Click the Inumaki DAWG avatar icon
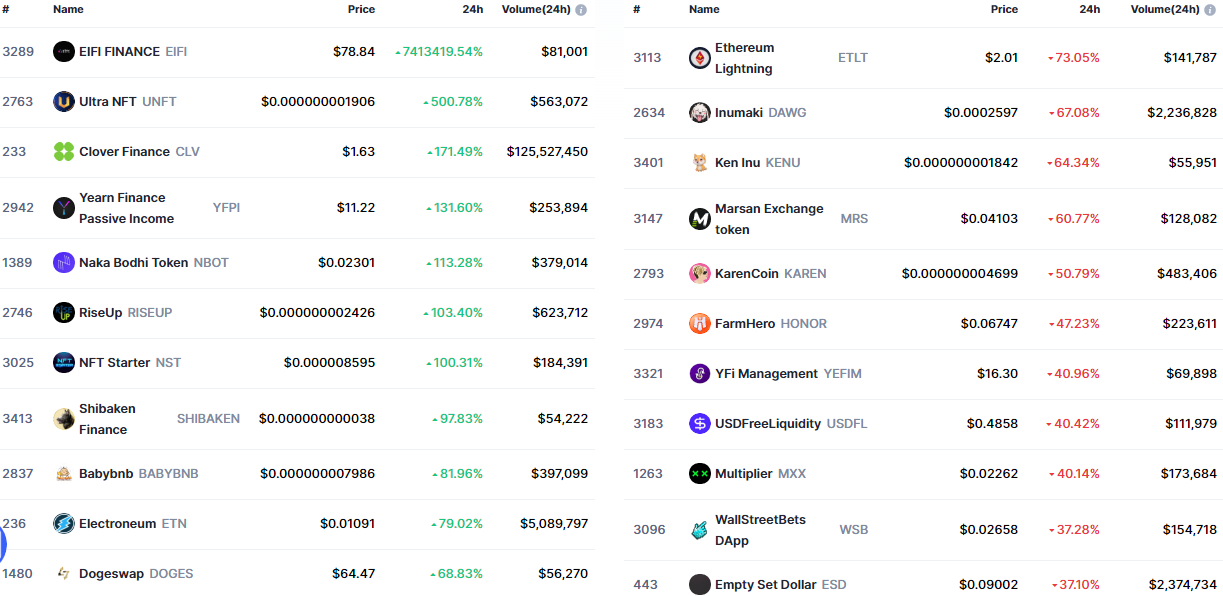 coord(700,112)
